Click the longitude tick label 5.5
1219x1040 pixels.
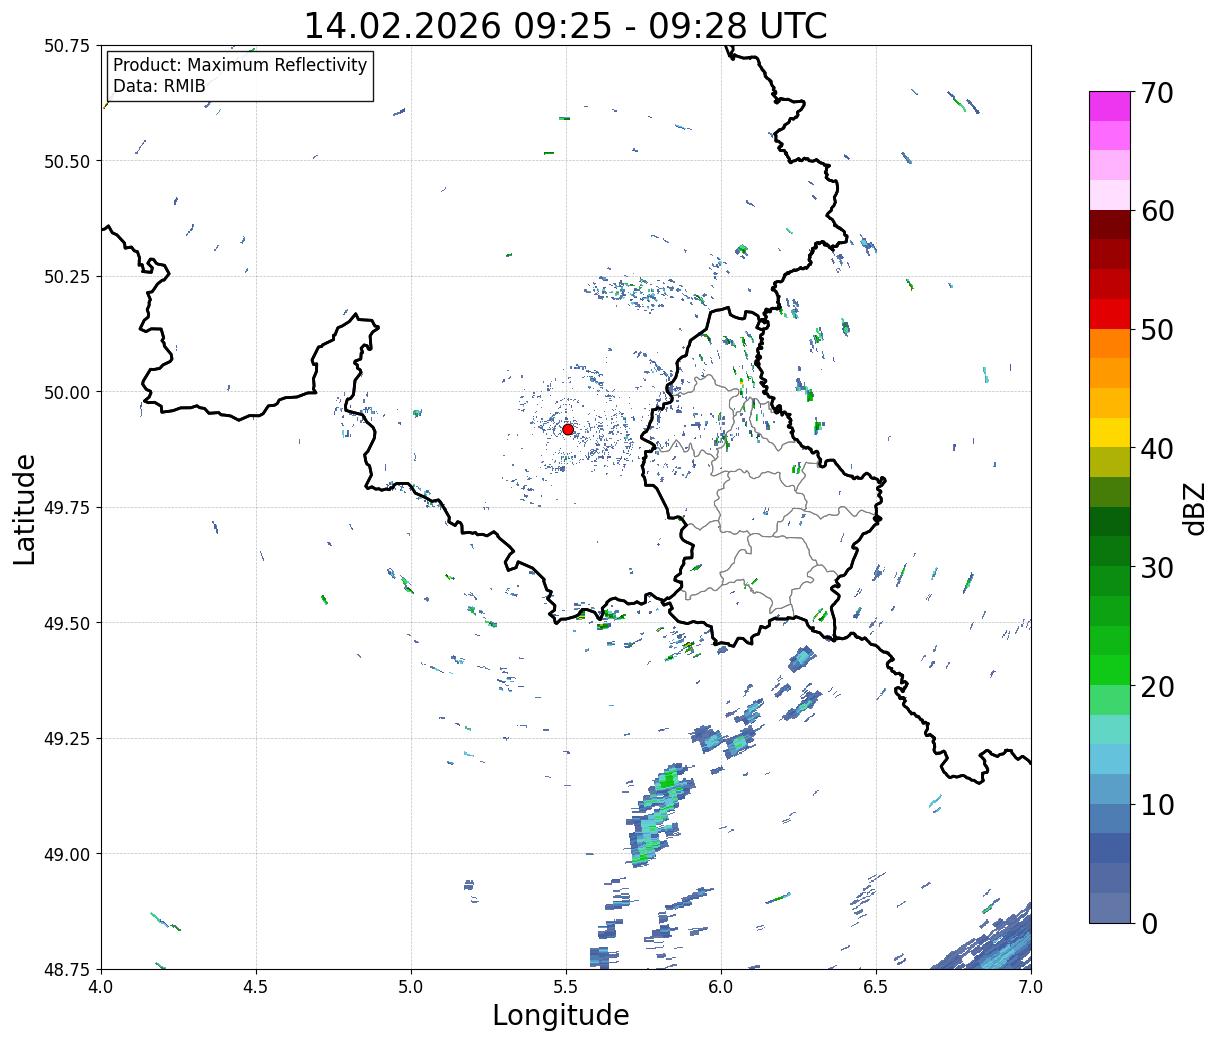click(566, 987)
